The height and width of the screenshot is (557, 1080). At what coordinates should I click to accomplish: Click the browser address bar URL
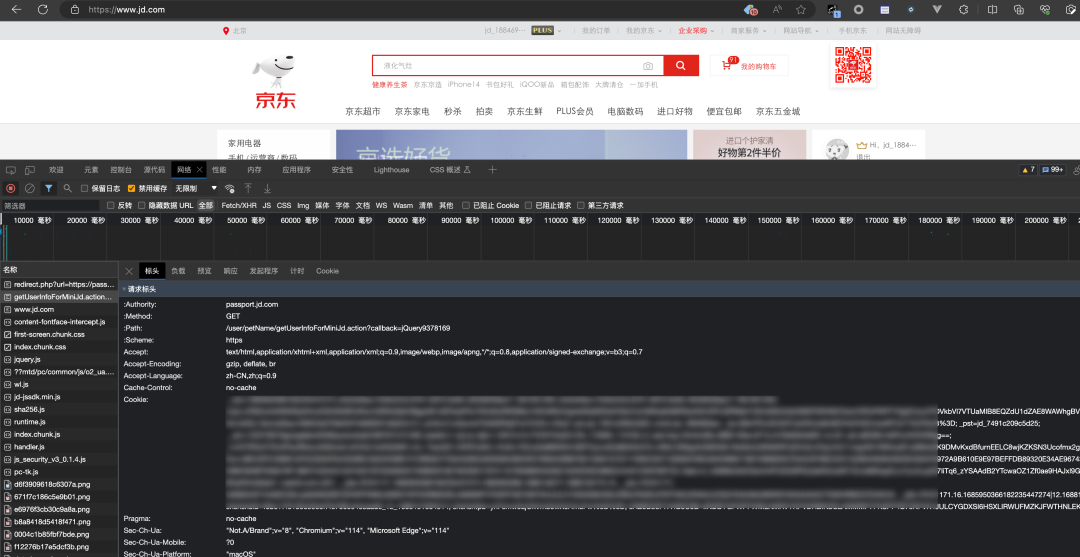click(126, 10)
